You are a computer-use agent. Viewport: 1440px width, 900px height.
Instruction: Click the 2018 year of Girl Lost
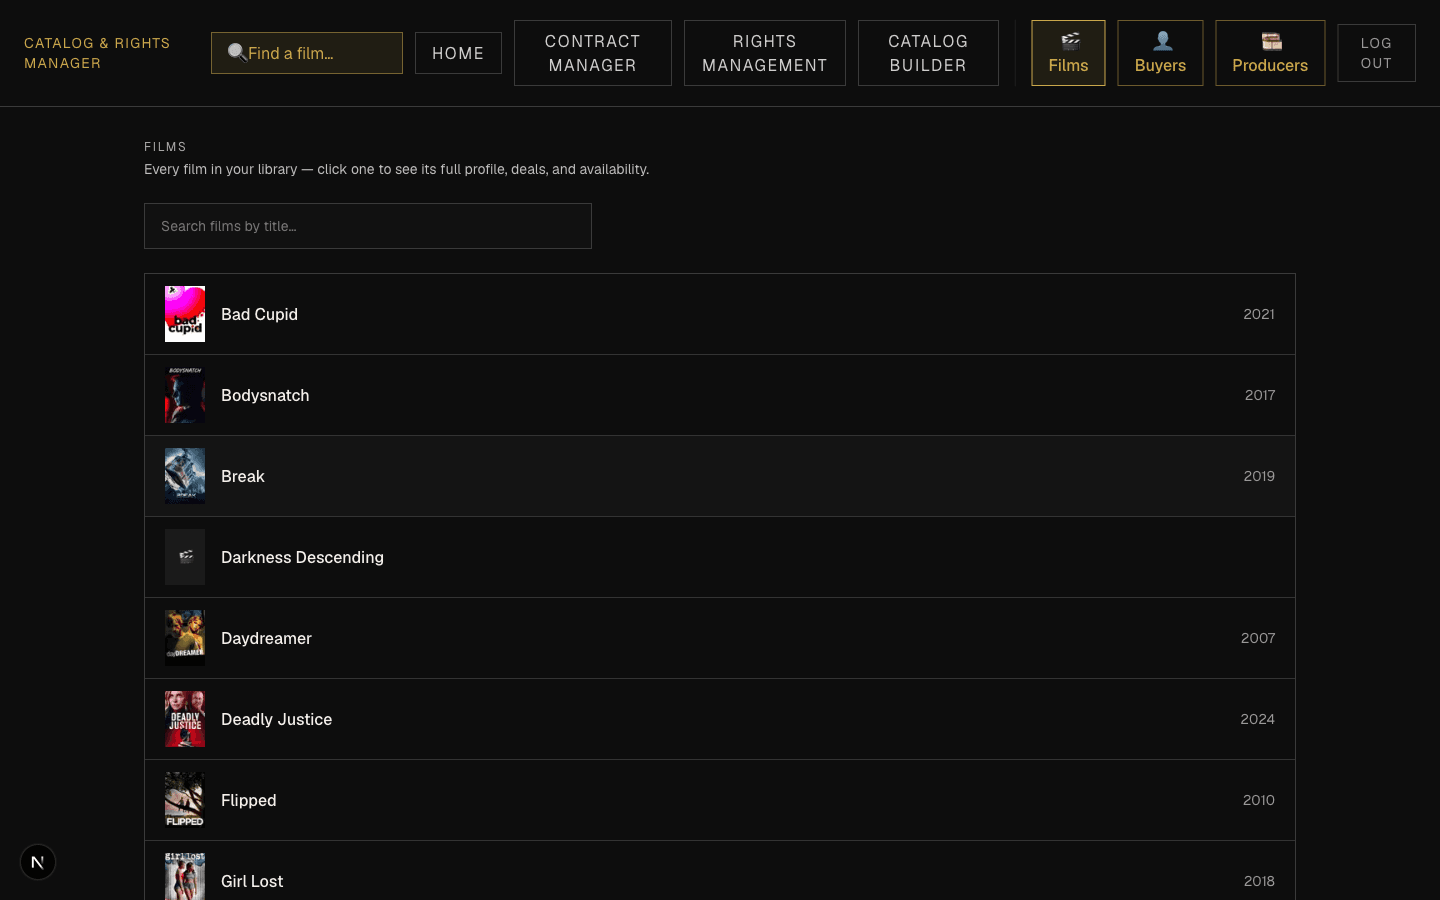1259,881
